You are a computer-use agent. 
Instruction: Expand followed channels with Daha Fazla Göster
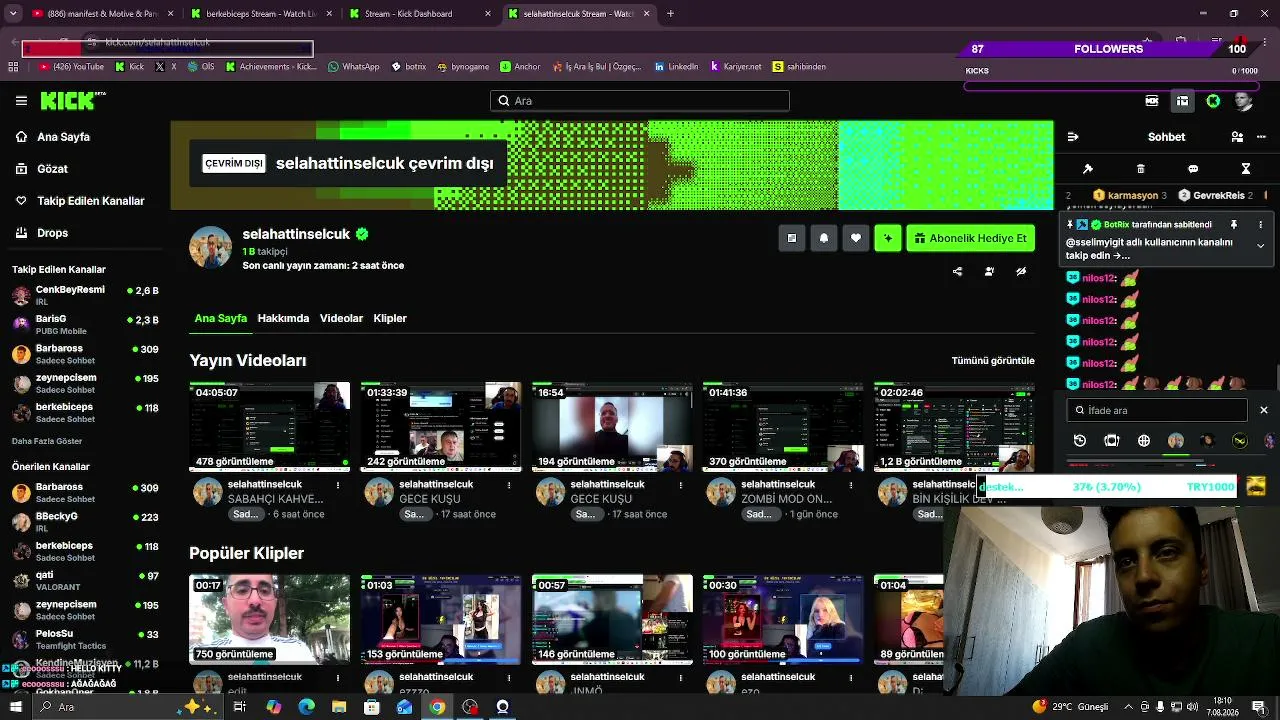pyautogui.click(x=47, y=441)
